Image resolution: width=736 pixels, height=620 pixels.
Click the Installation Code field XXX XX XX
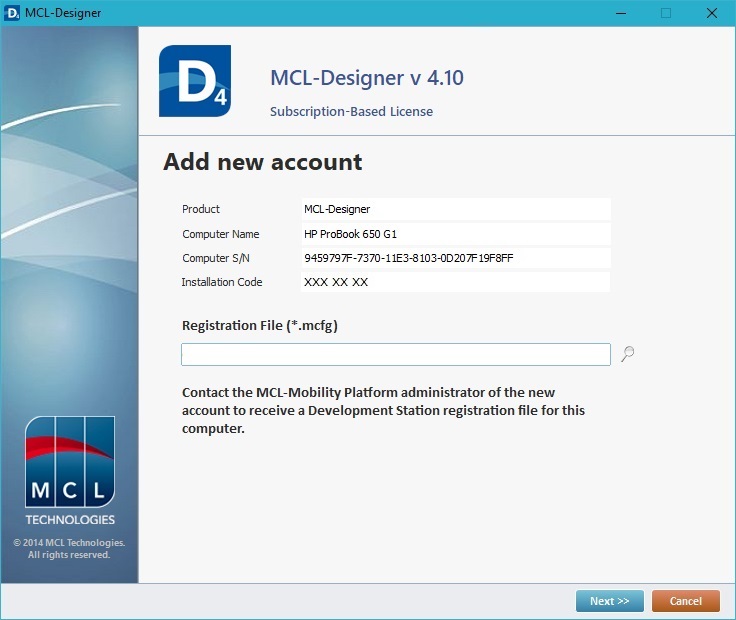[x=456, y=282]
